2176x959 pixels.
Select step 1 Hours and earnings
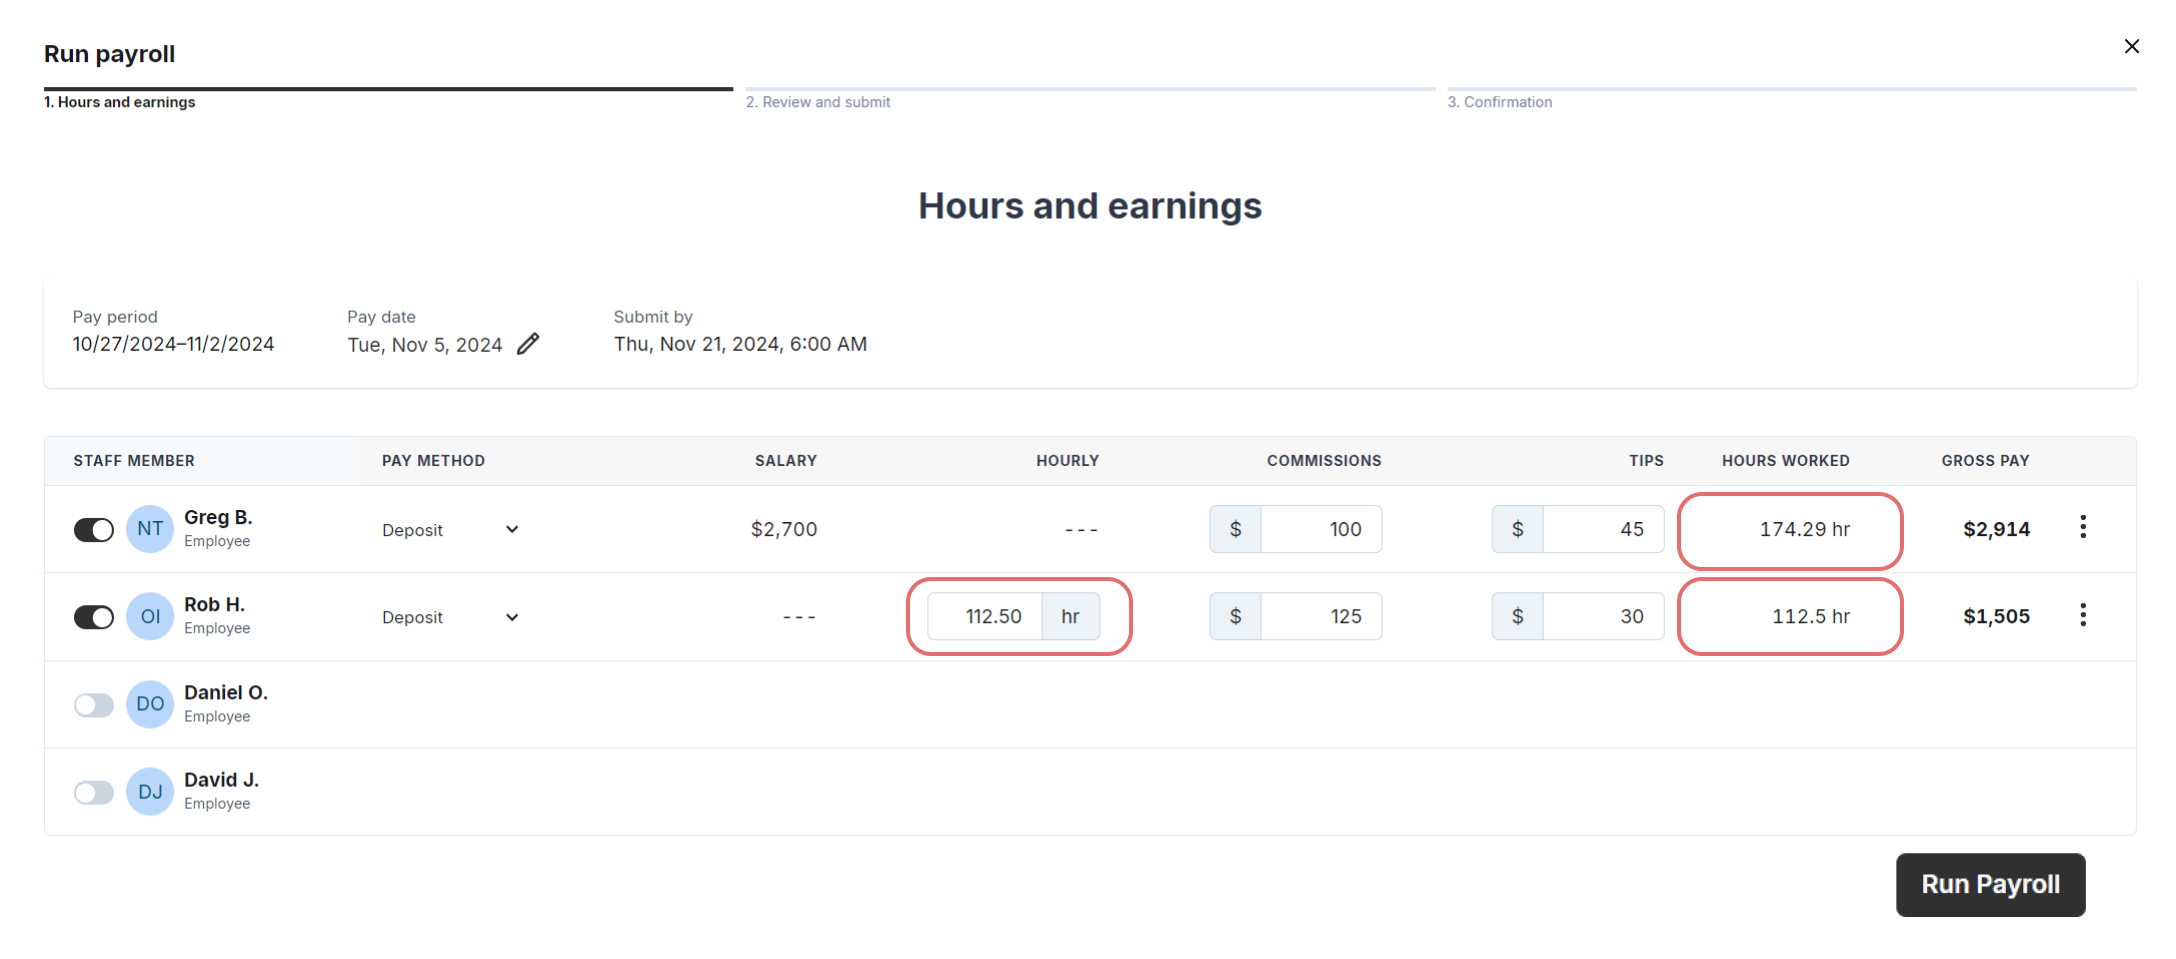pyautogui.click(x=120, y=102)
